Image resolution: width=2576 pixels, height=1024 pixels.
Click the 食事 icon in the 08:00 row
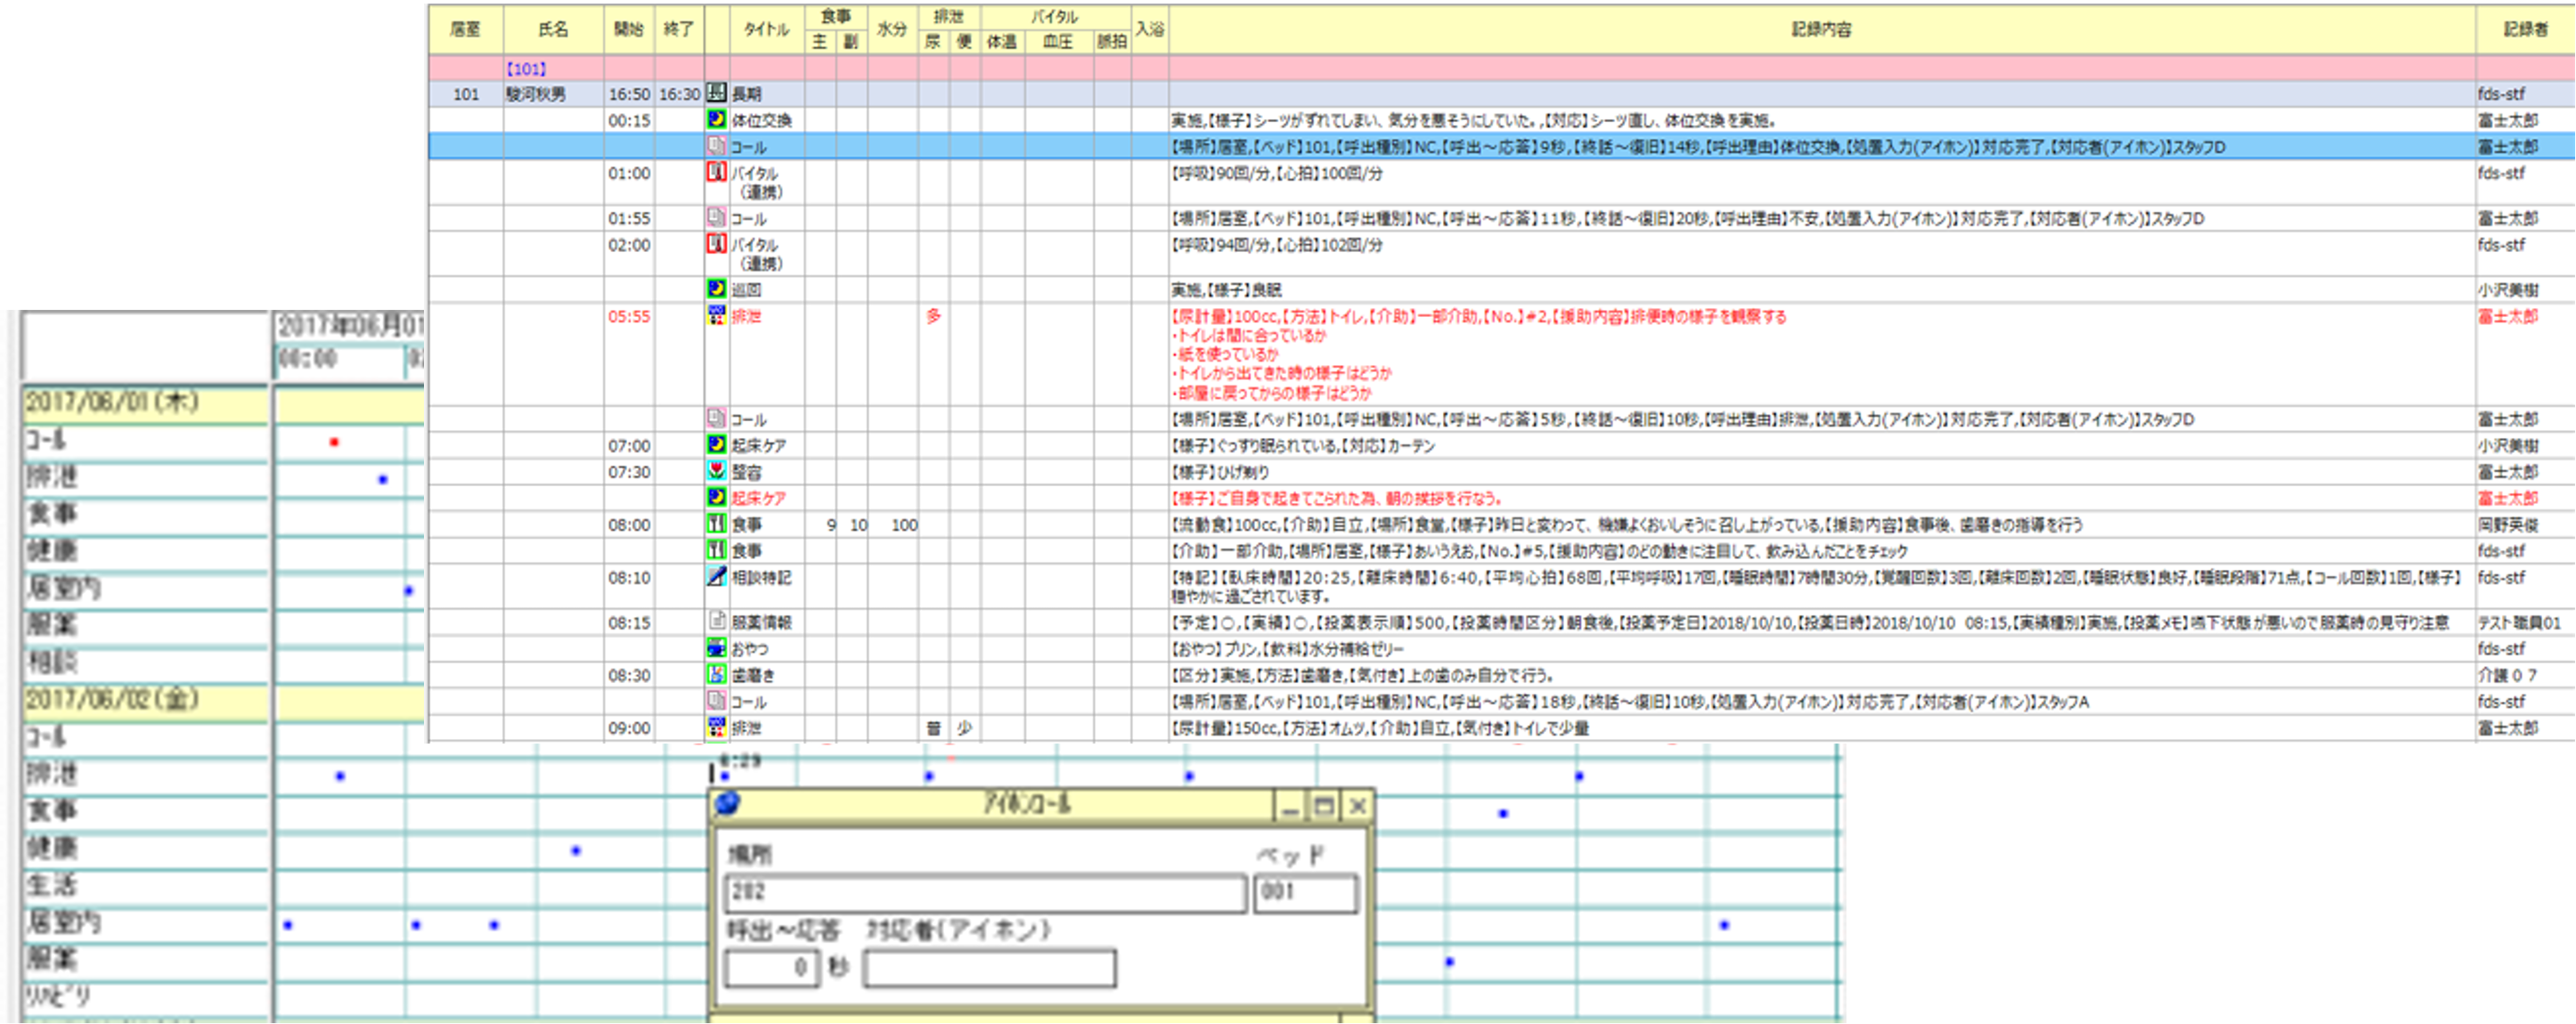click(716, 523)
